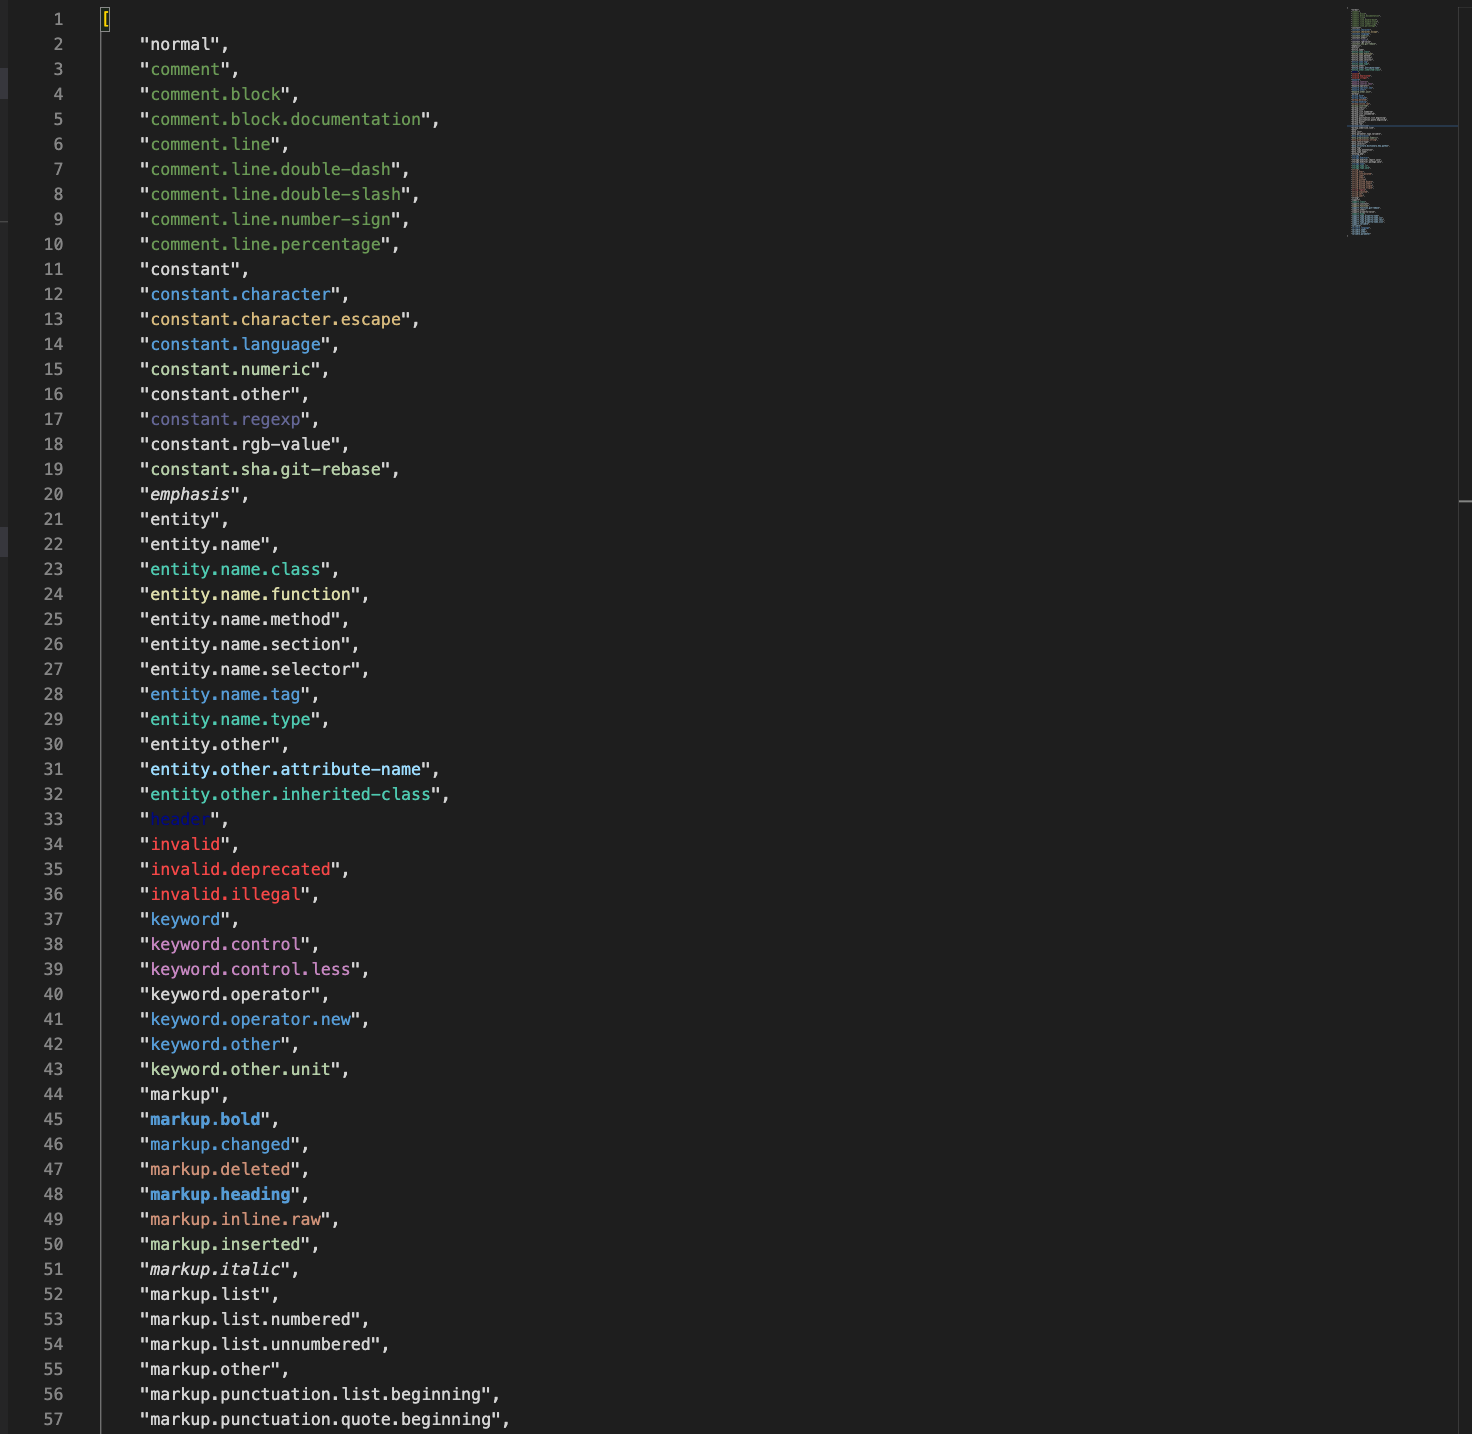Click the "entity.name" string on line 22
Viewport: 1472px width, 1434px height.
[x=205, y=544]
